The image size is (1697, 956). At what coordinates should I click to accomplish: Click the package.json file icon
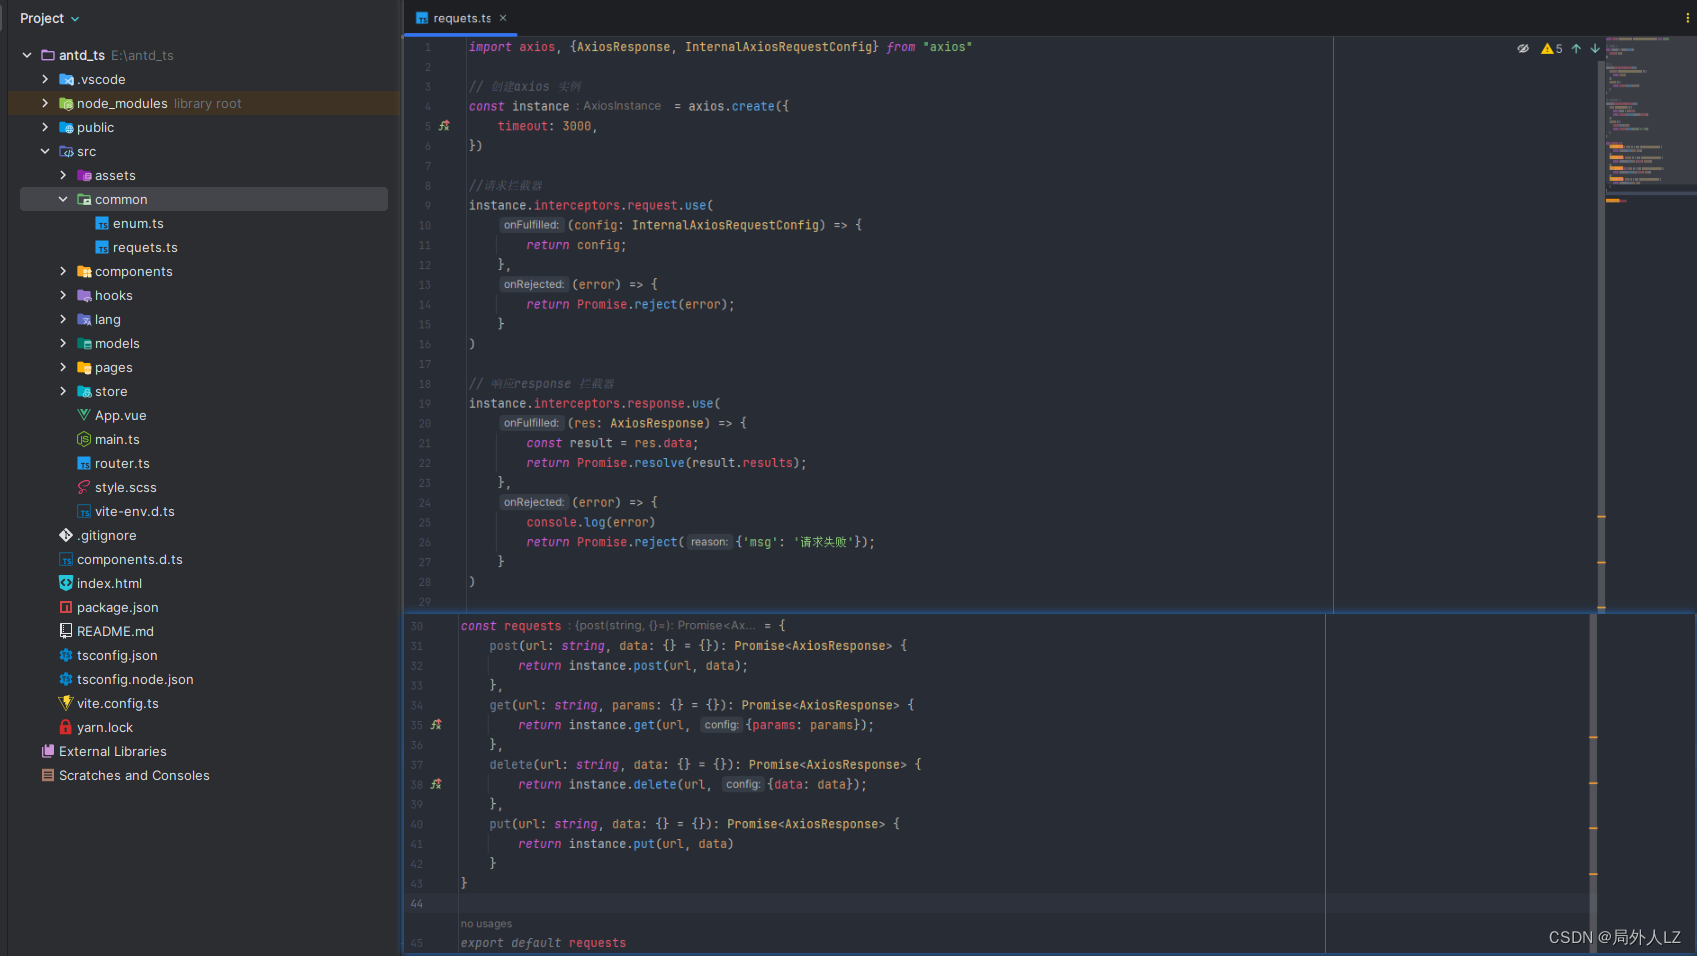pyautogui.click(x=66, y=607)
